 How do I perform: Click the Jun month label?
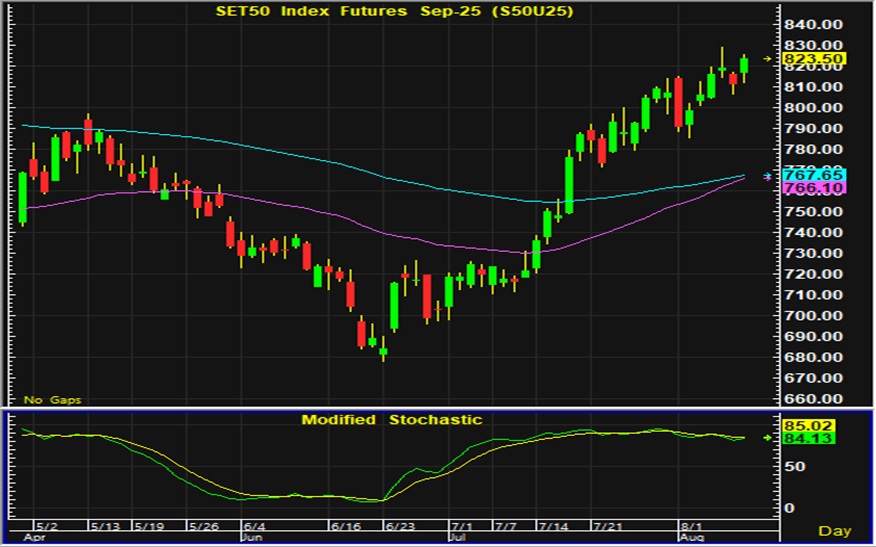251,537
